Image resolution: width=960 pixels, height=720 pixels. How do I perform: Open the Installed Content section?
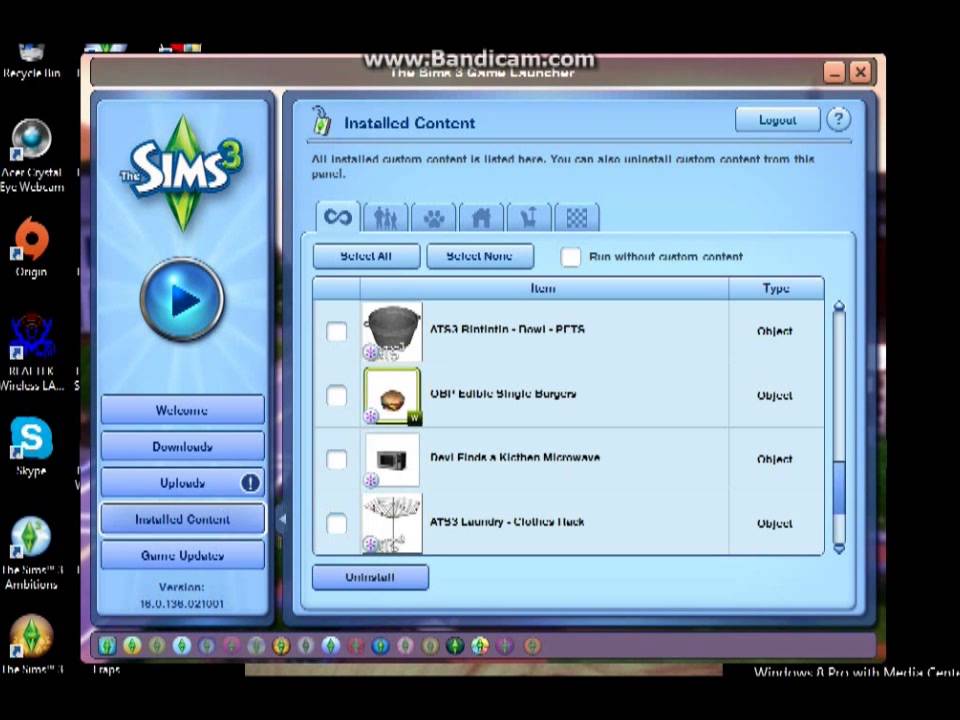182,519
